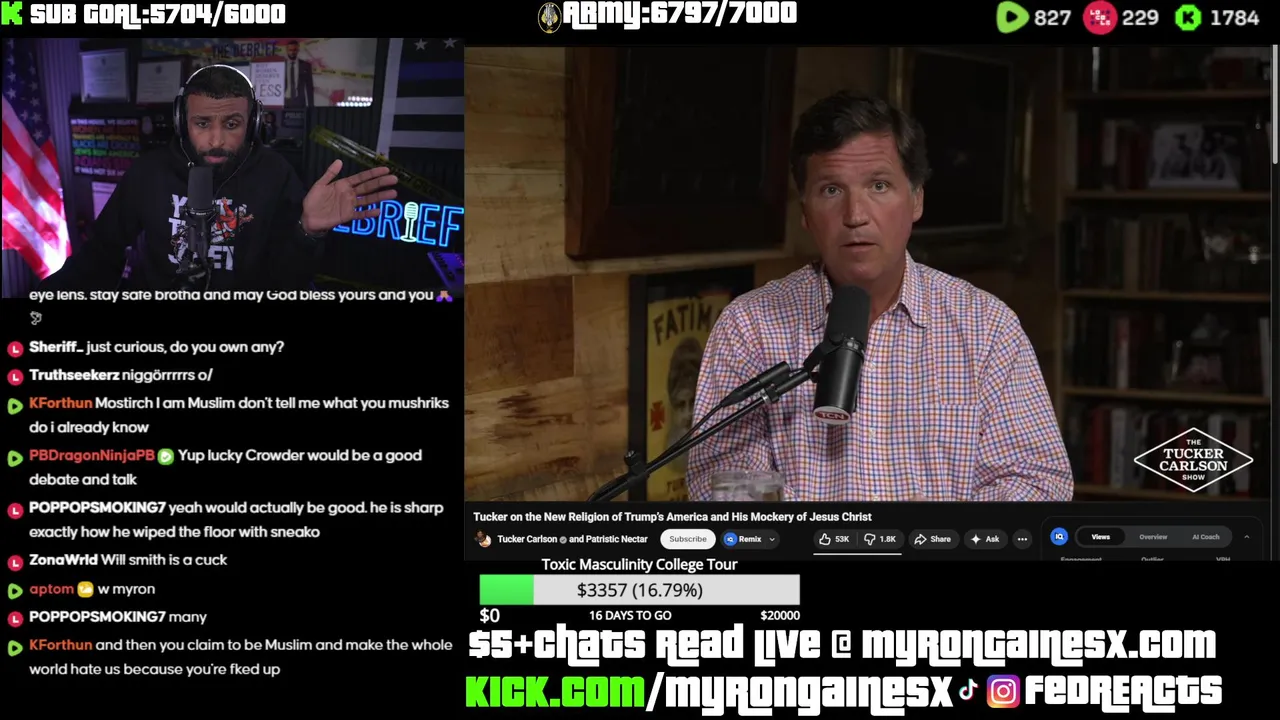Select the Views tab
This screenshot has width=1280, height=720.
coord(1100,537)
